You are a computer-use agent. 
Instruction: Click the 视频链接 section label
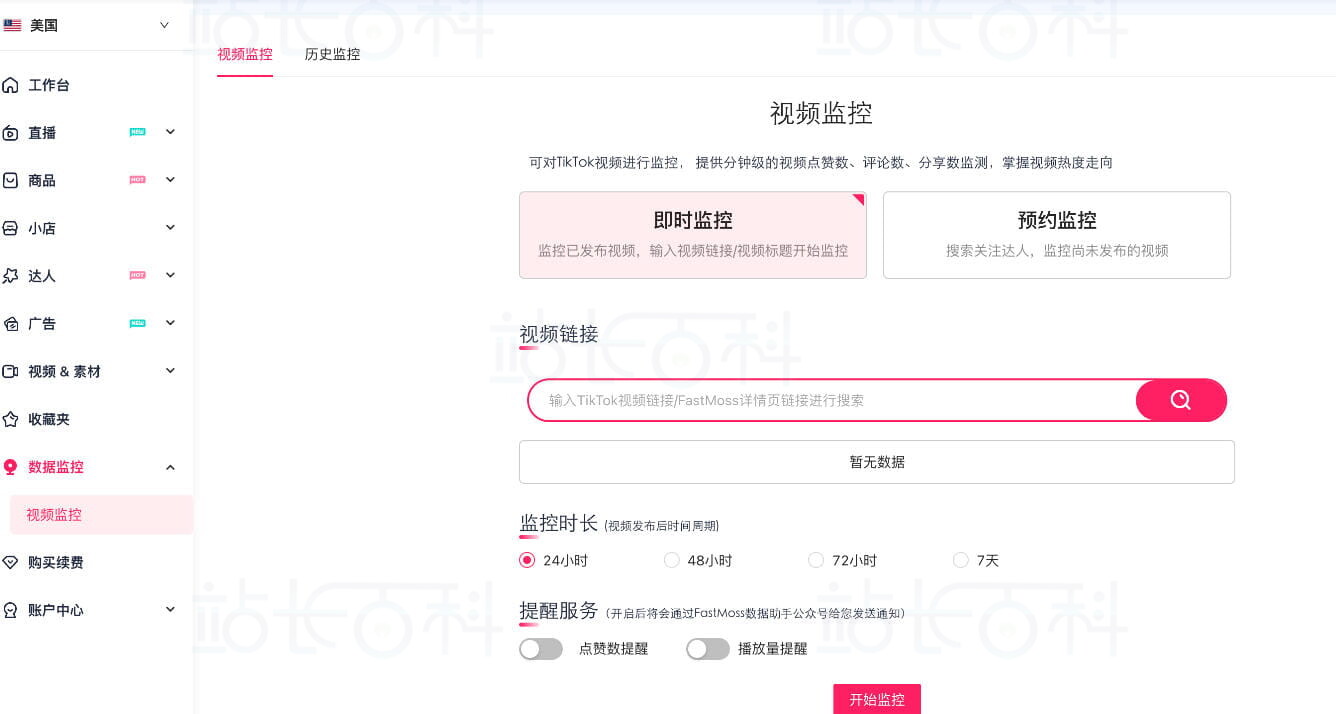click(559, 335)
